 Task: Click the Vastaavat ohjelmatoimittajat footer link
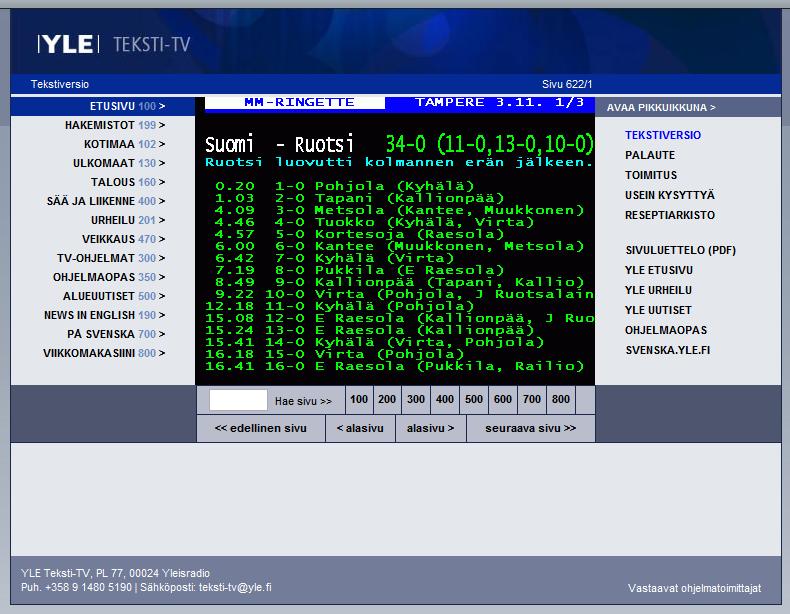click(x=694, y=588)
